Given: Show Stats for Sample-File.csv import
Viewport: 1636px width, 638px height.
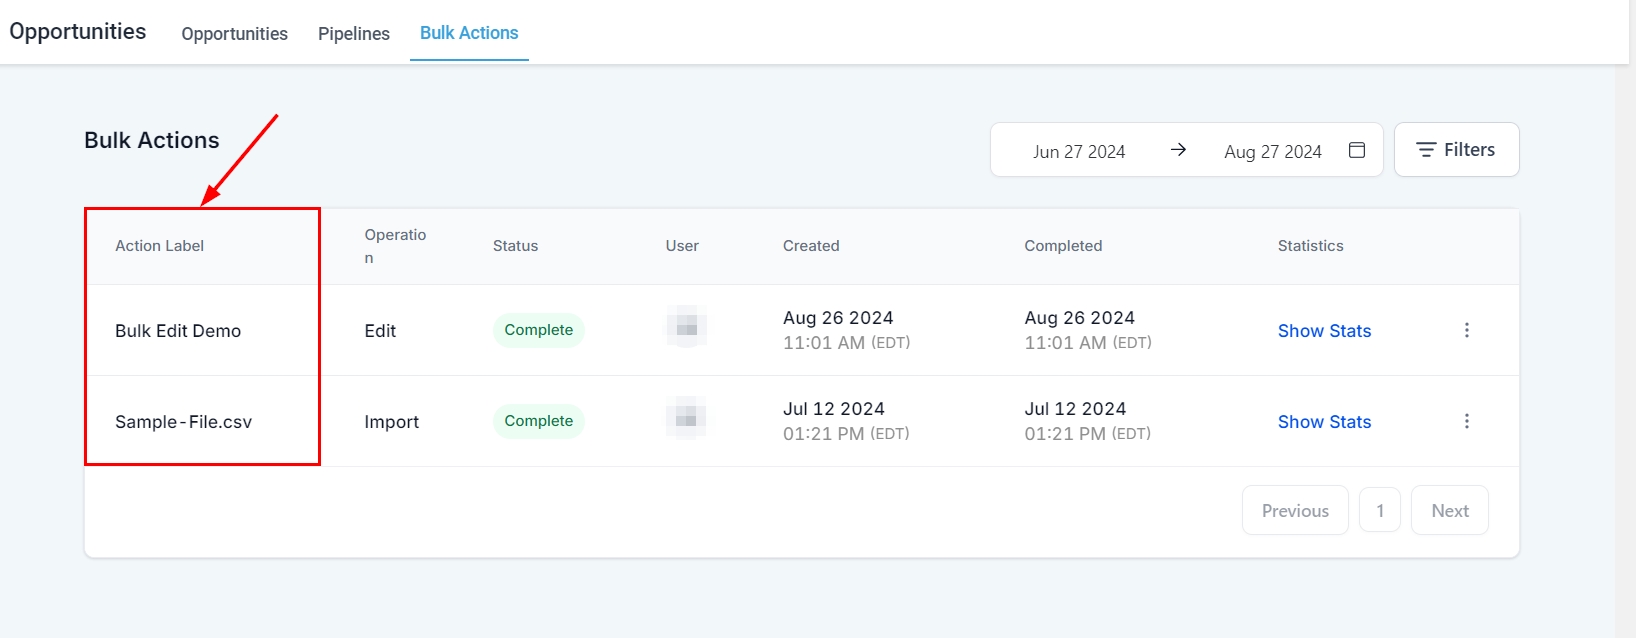Looking at the screenshot, I should pyautogui.click(x=1324, y=422).
